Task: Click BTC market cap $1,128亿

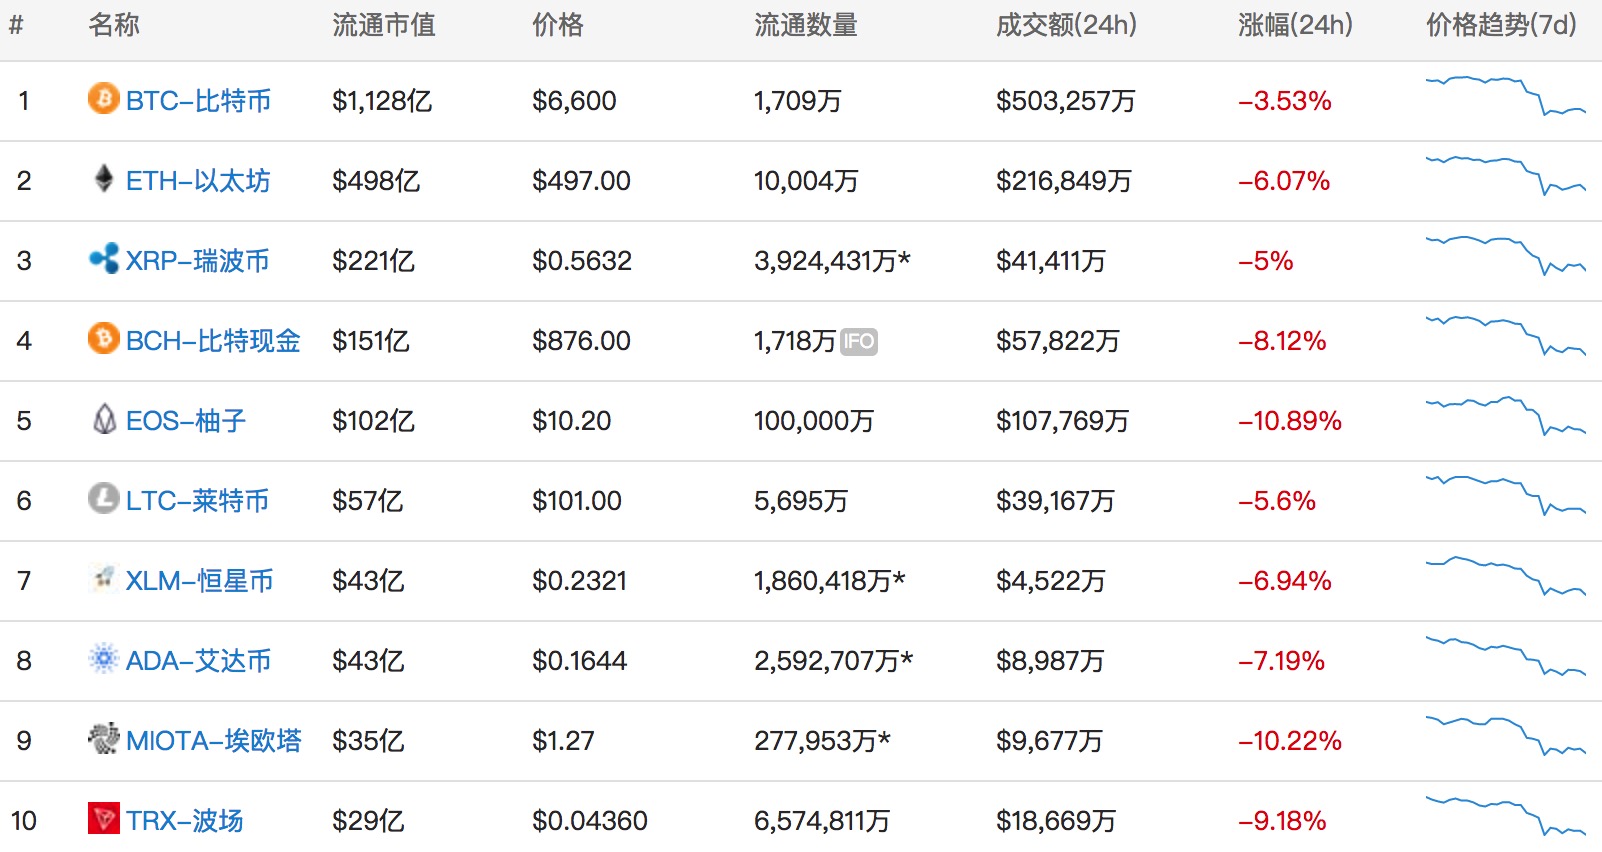Action: coord(382,101)
